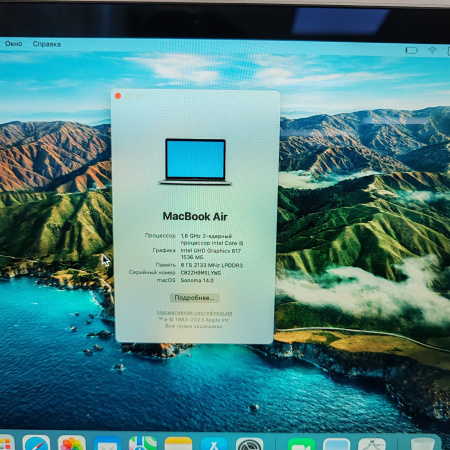Click the Процессор label

pos(160,235)
